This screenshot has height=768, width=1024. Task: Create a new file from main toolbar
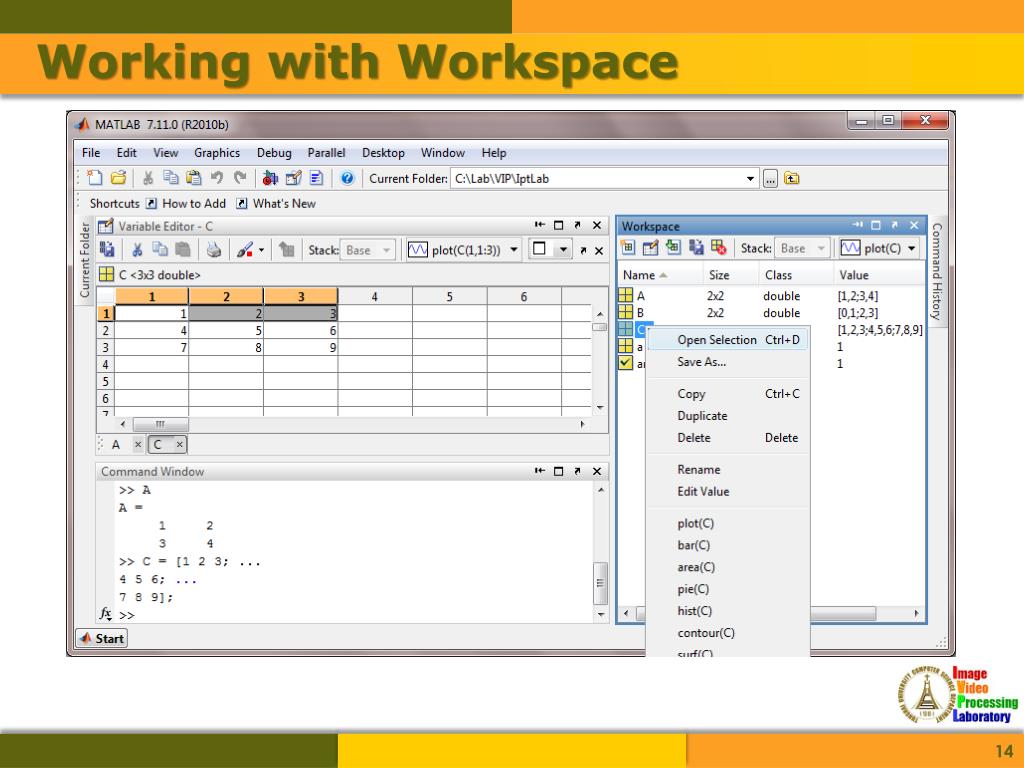[x=95, y=178]
